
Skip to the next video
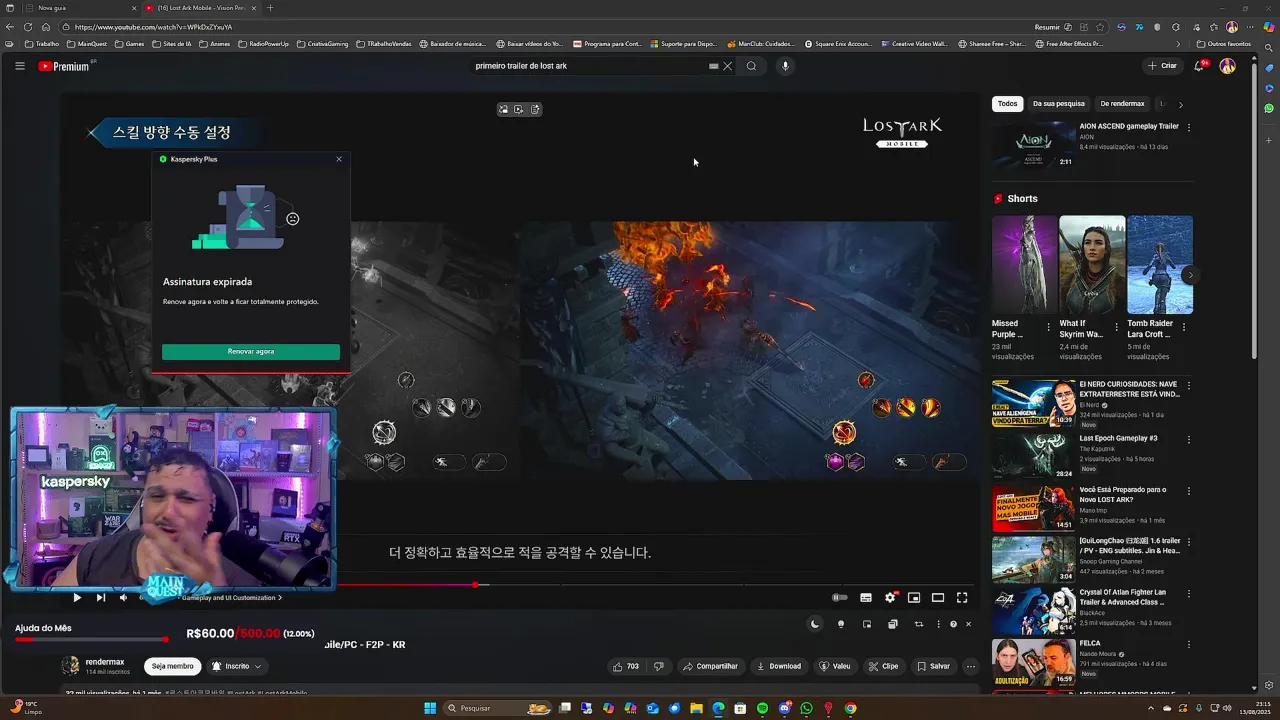tap(100, 598)
